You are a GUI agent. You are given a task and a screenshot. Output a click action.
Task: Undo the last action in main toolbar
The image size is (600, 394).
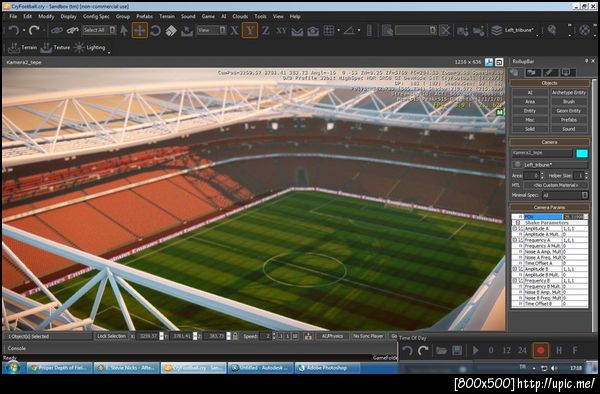coord(13,30)
